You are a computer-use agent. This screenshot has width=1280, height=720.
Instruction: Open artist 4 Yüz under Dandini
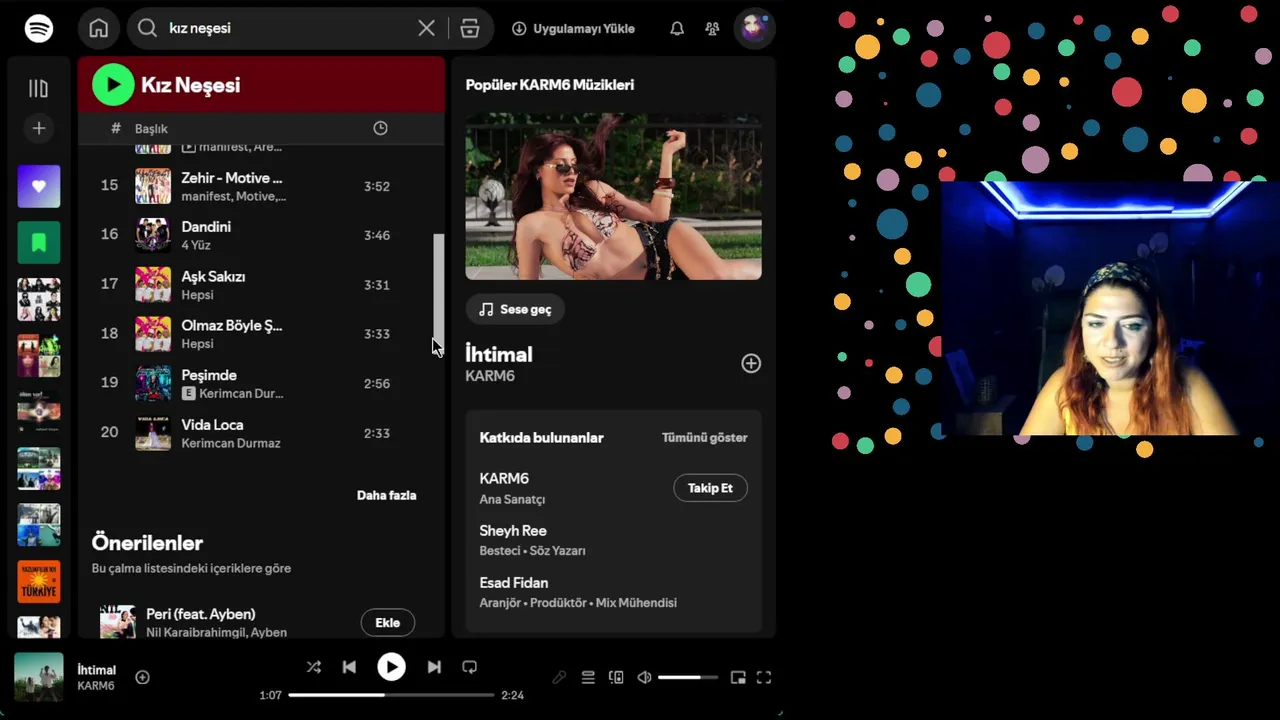(196, 245)
